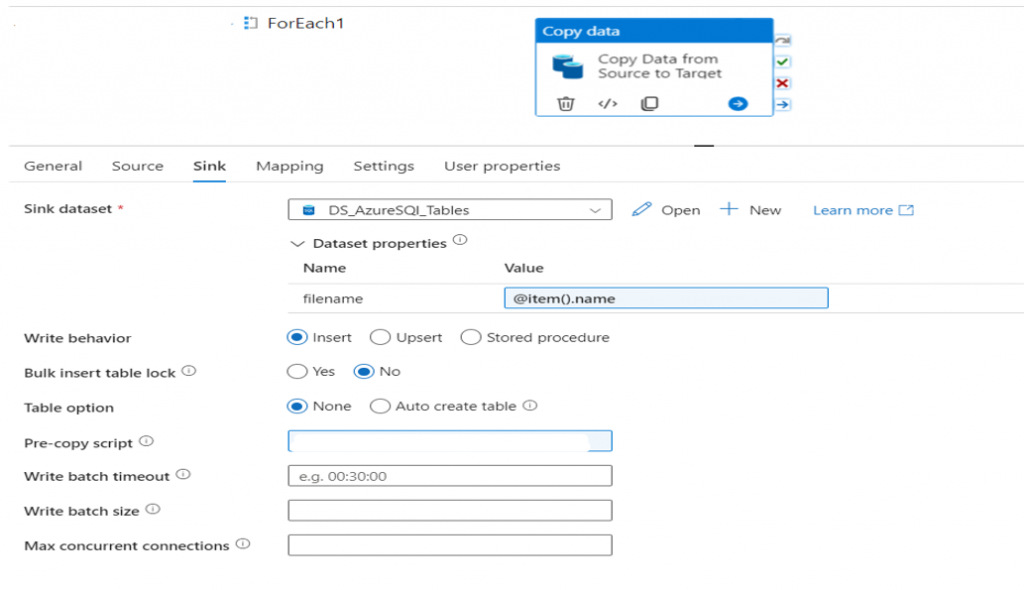This screenshot has width=1024, height=590.
Task: Open the Learn more link
Action: [x=863, y=210]
